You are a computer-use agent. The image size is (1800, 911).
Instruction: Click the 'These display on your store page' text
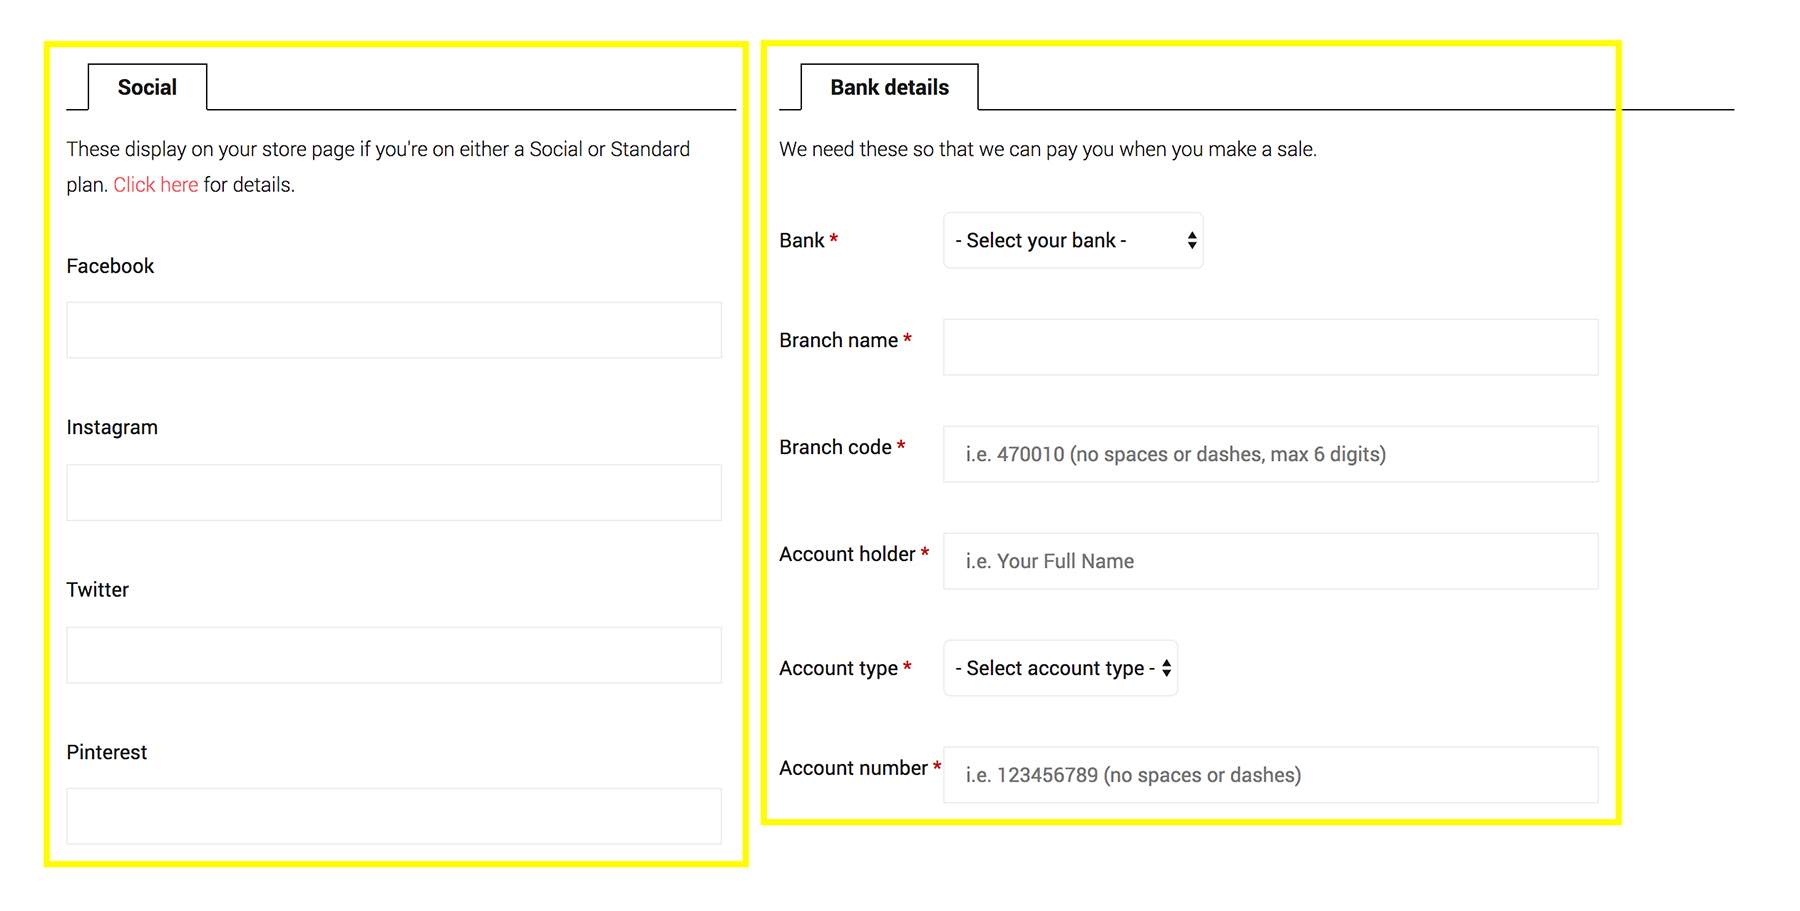point(378,167)
